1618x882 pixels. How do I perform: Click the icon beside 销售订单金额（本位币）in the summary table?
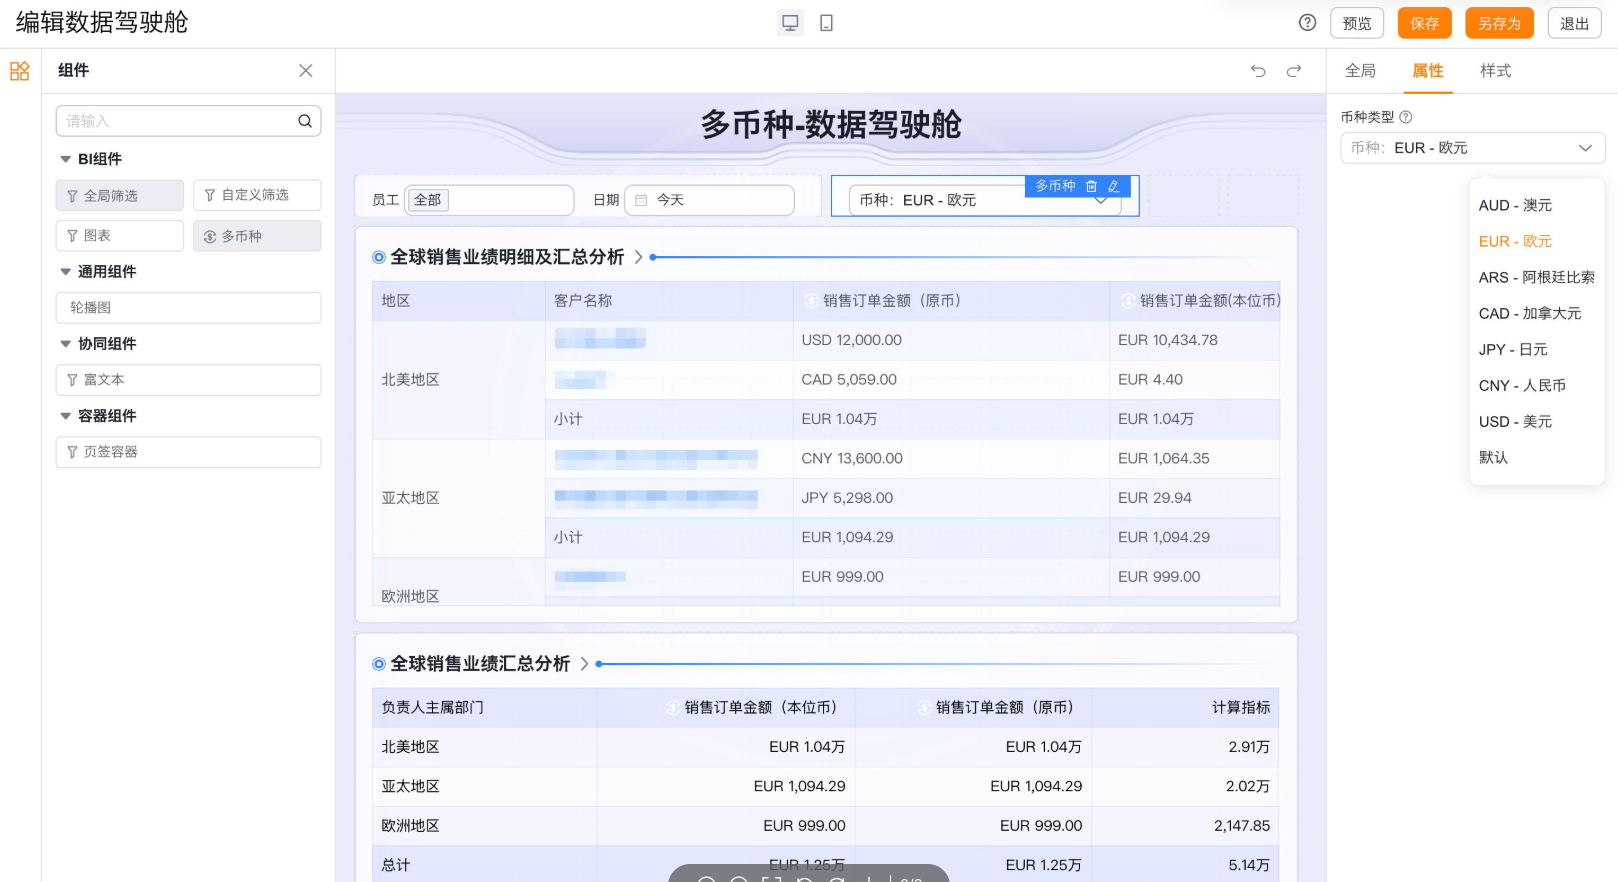(673, 708)
